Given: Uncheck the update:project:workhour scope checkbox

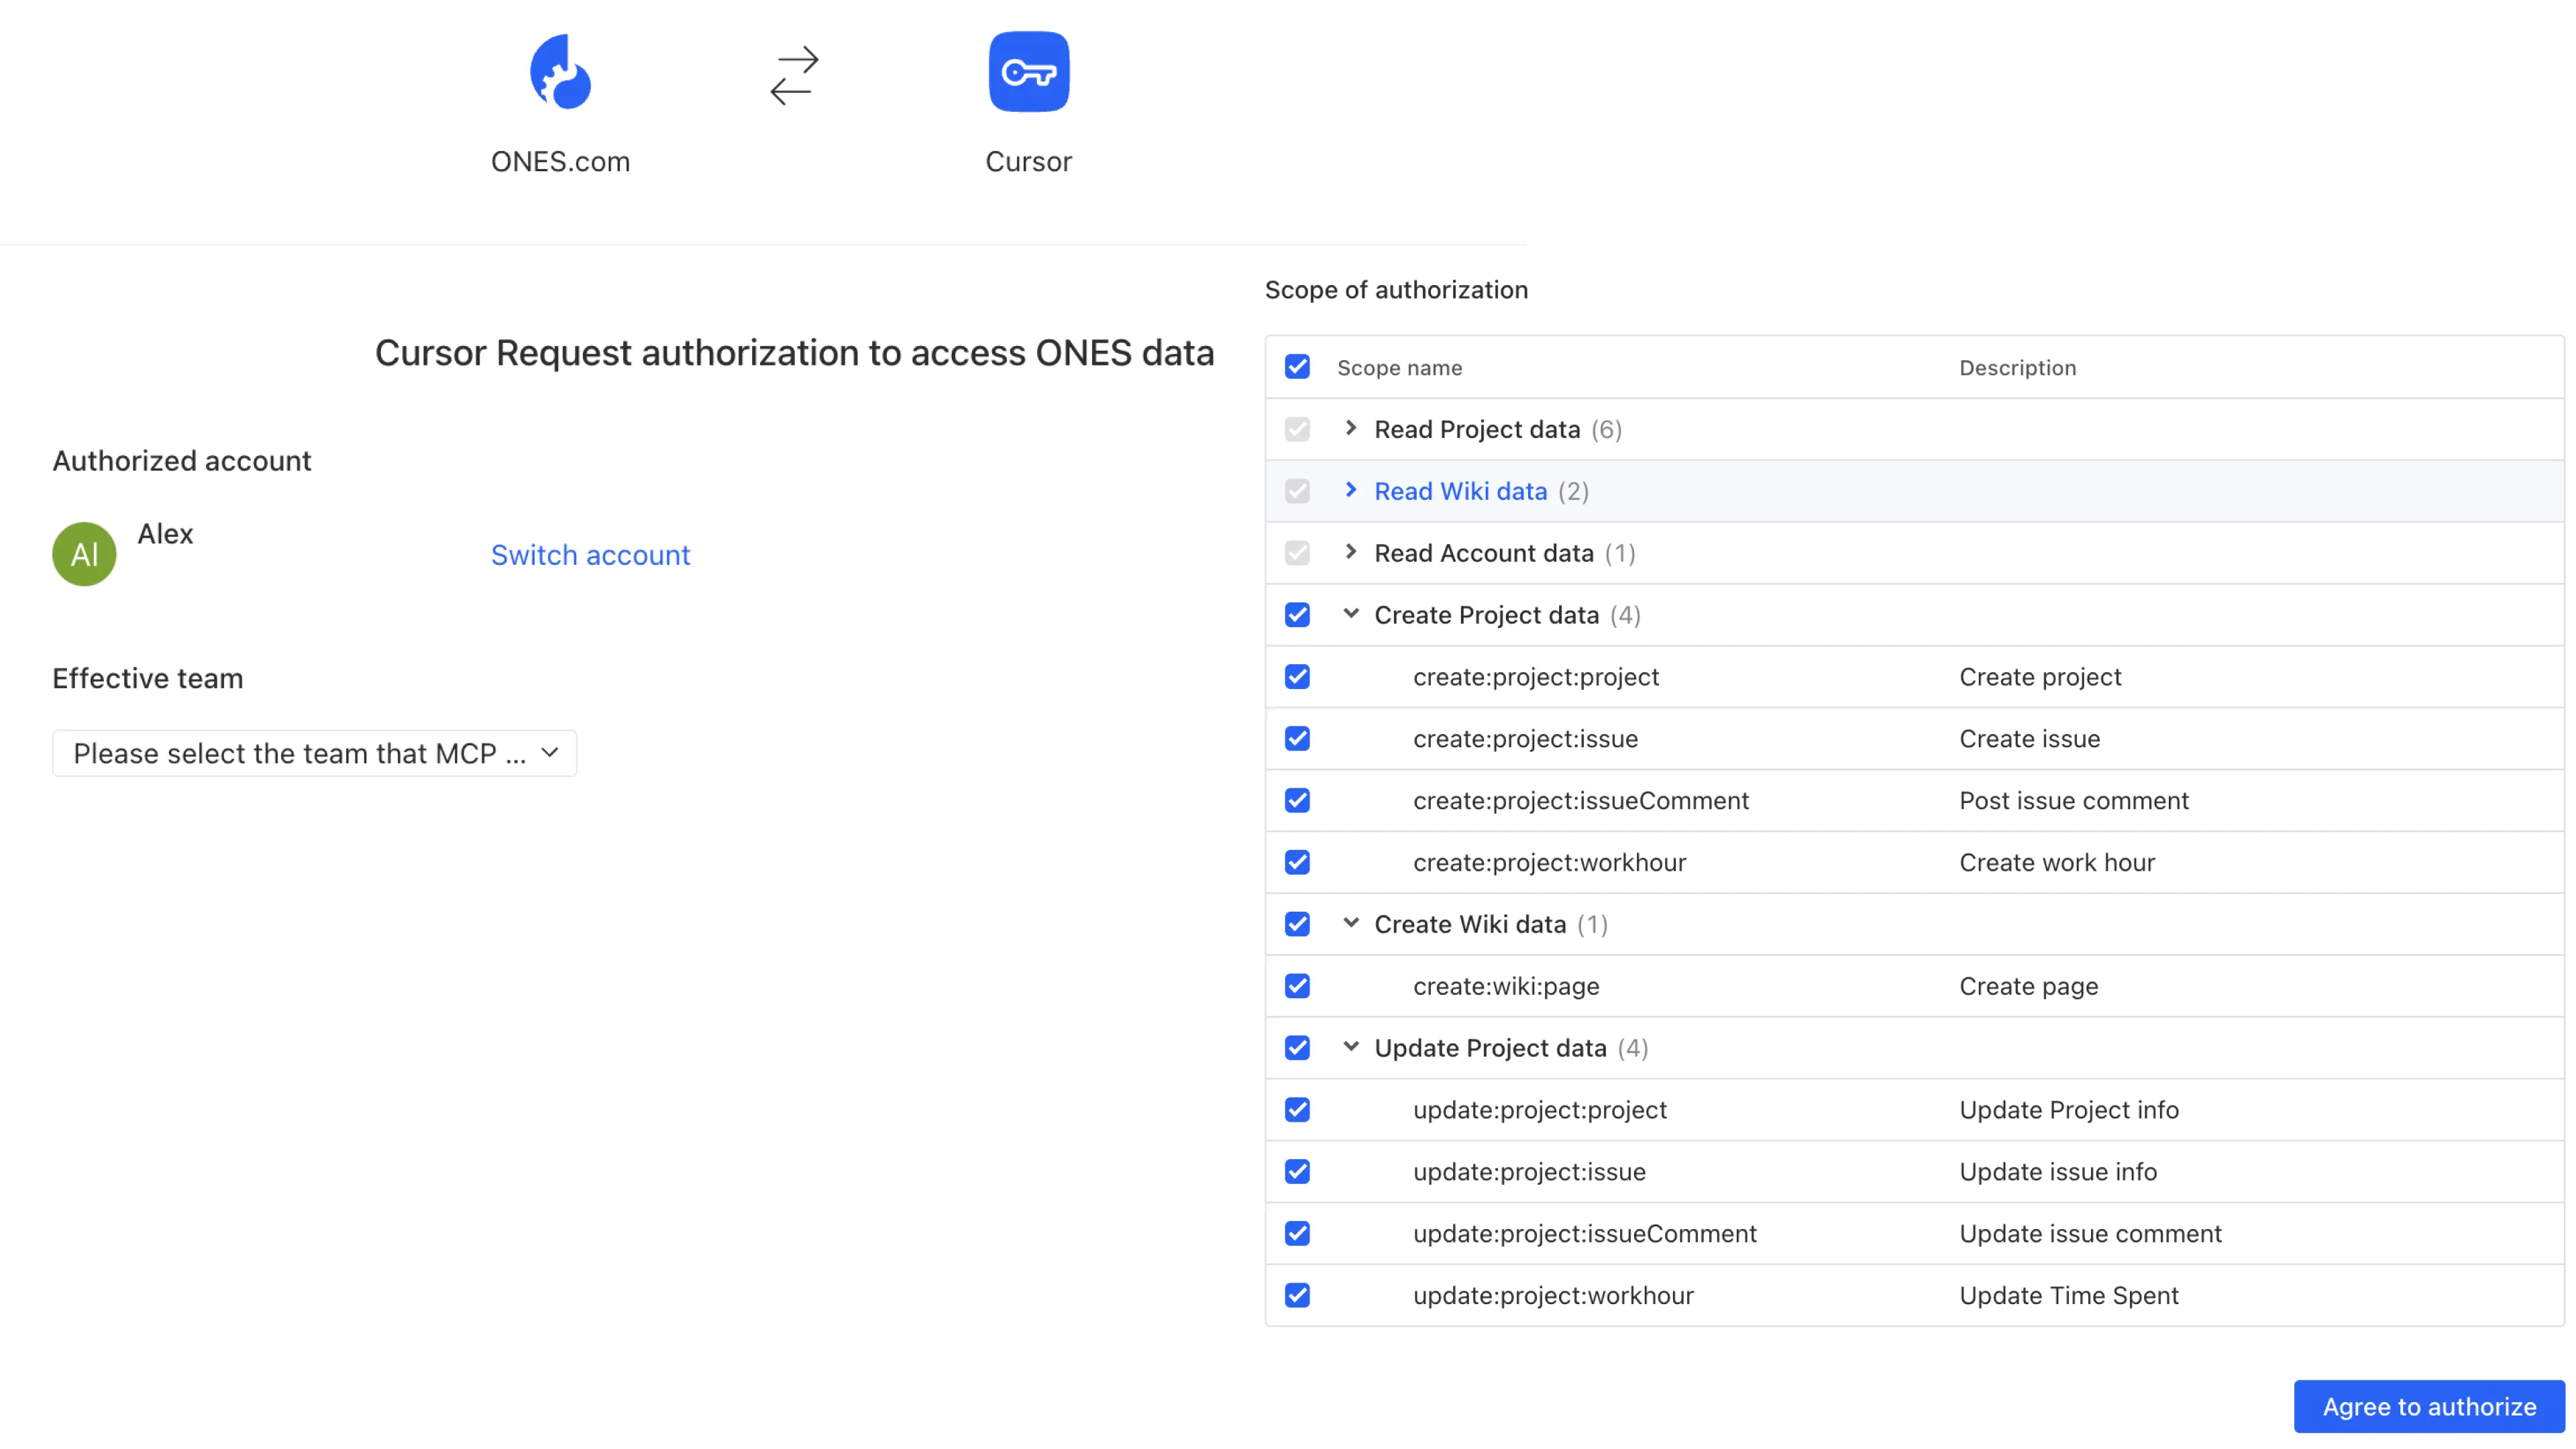Looking at the screenshot, I should pos(1297,1295).
